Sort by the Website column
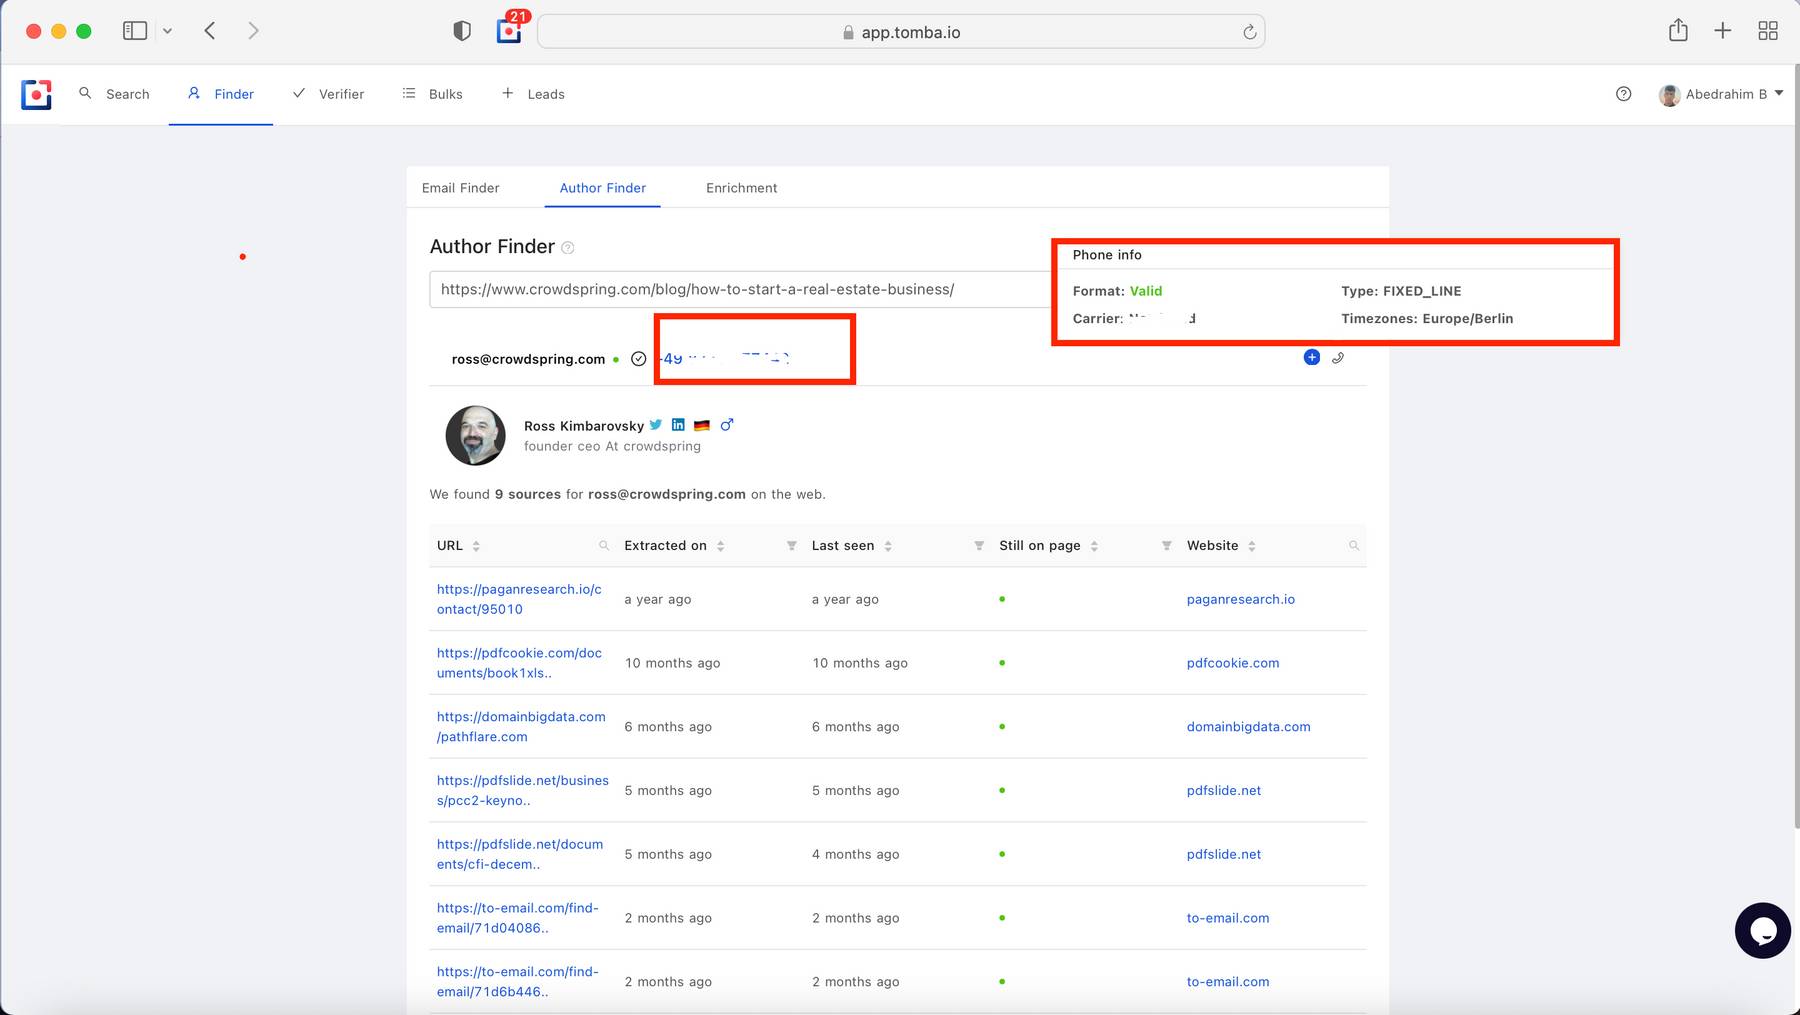The height and width of the screenshot is (1015, 1800). coord(1252,546)
